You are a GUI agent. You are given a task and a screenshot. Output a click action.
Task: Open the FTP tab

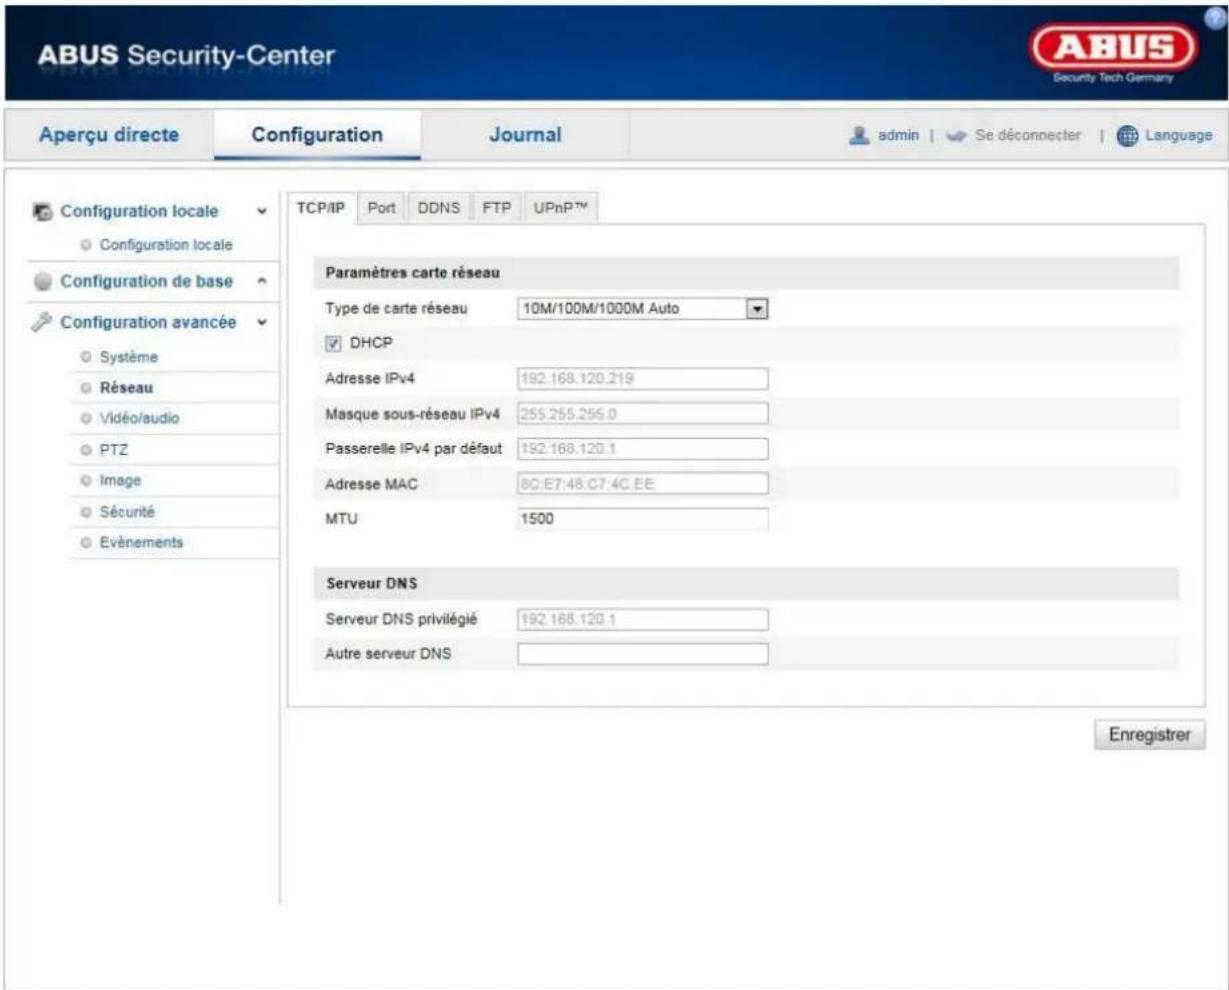tap(496, 208)
